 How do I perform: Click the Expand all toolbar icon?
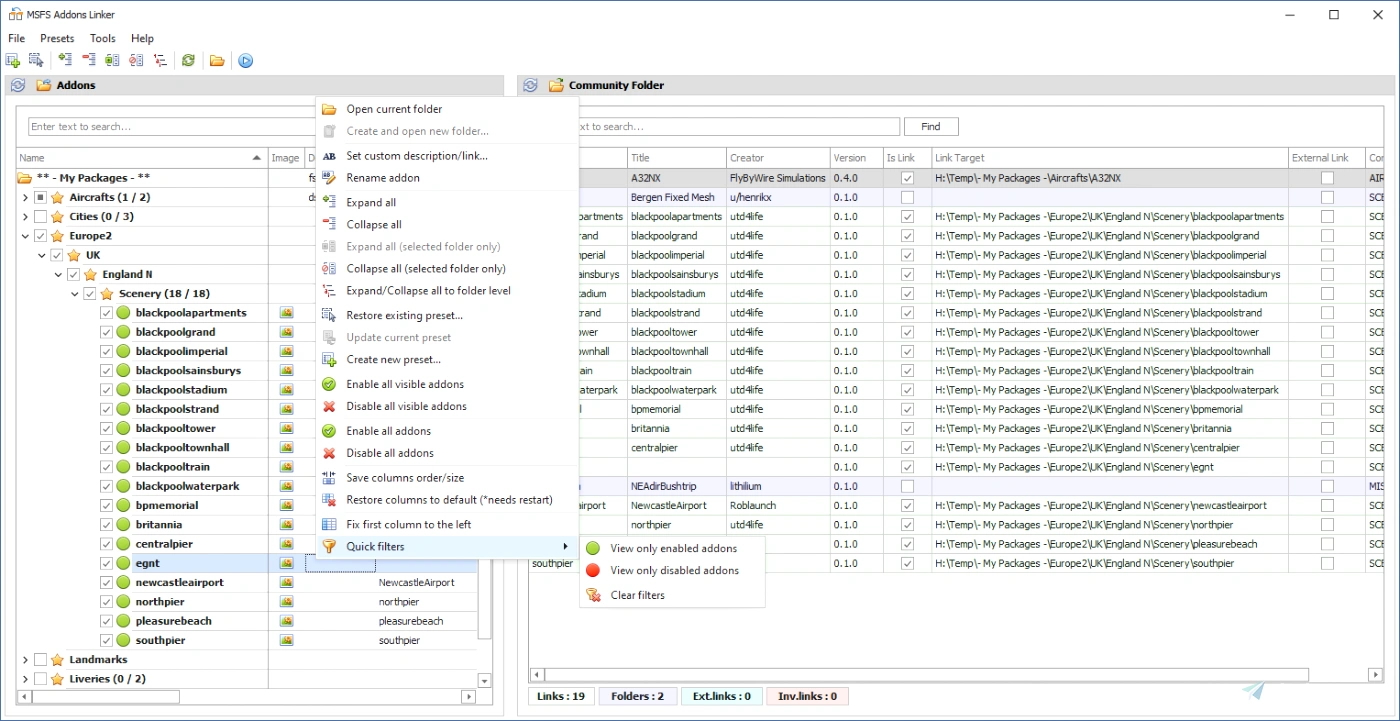[65, 61]
